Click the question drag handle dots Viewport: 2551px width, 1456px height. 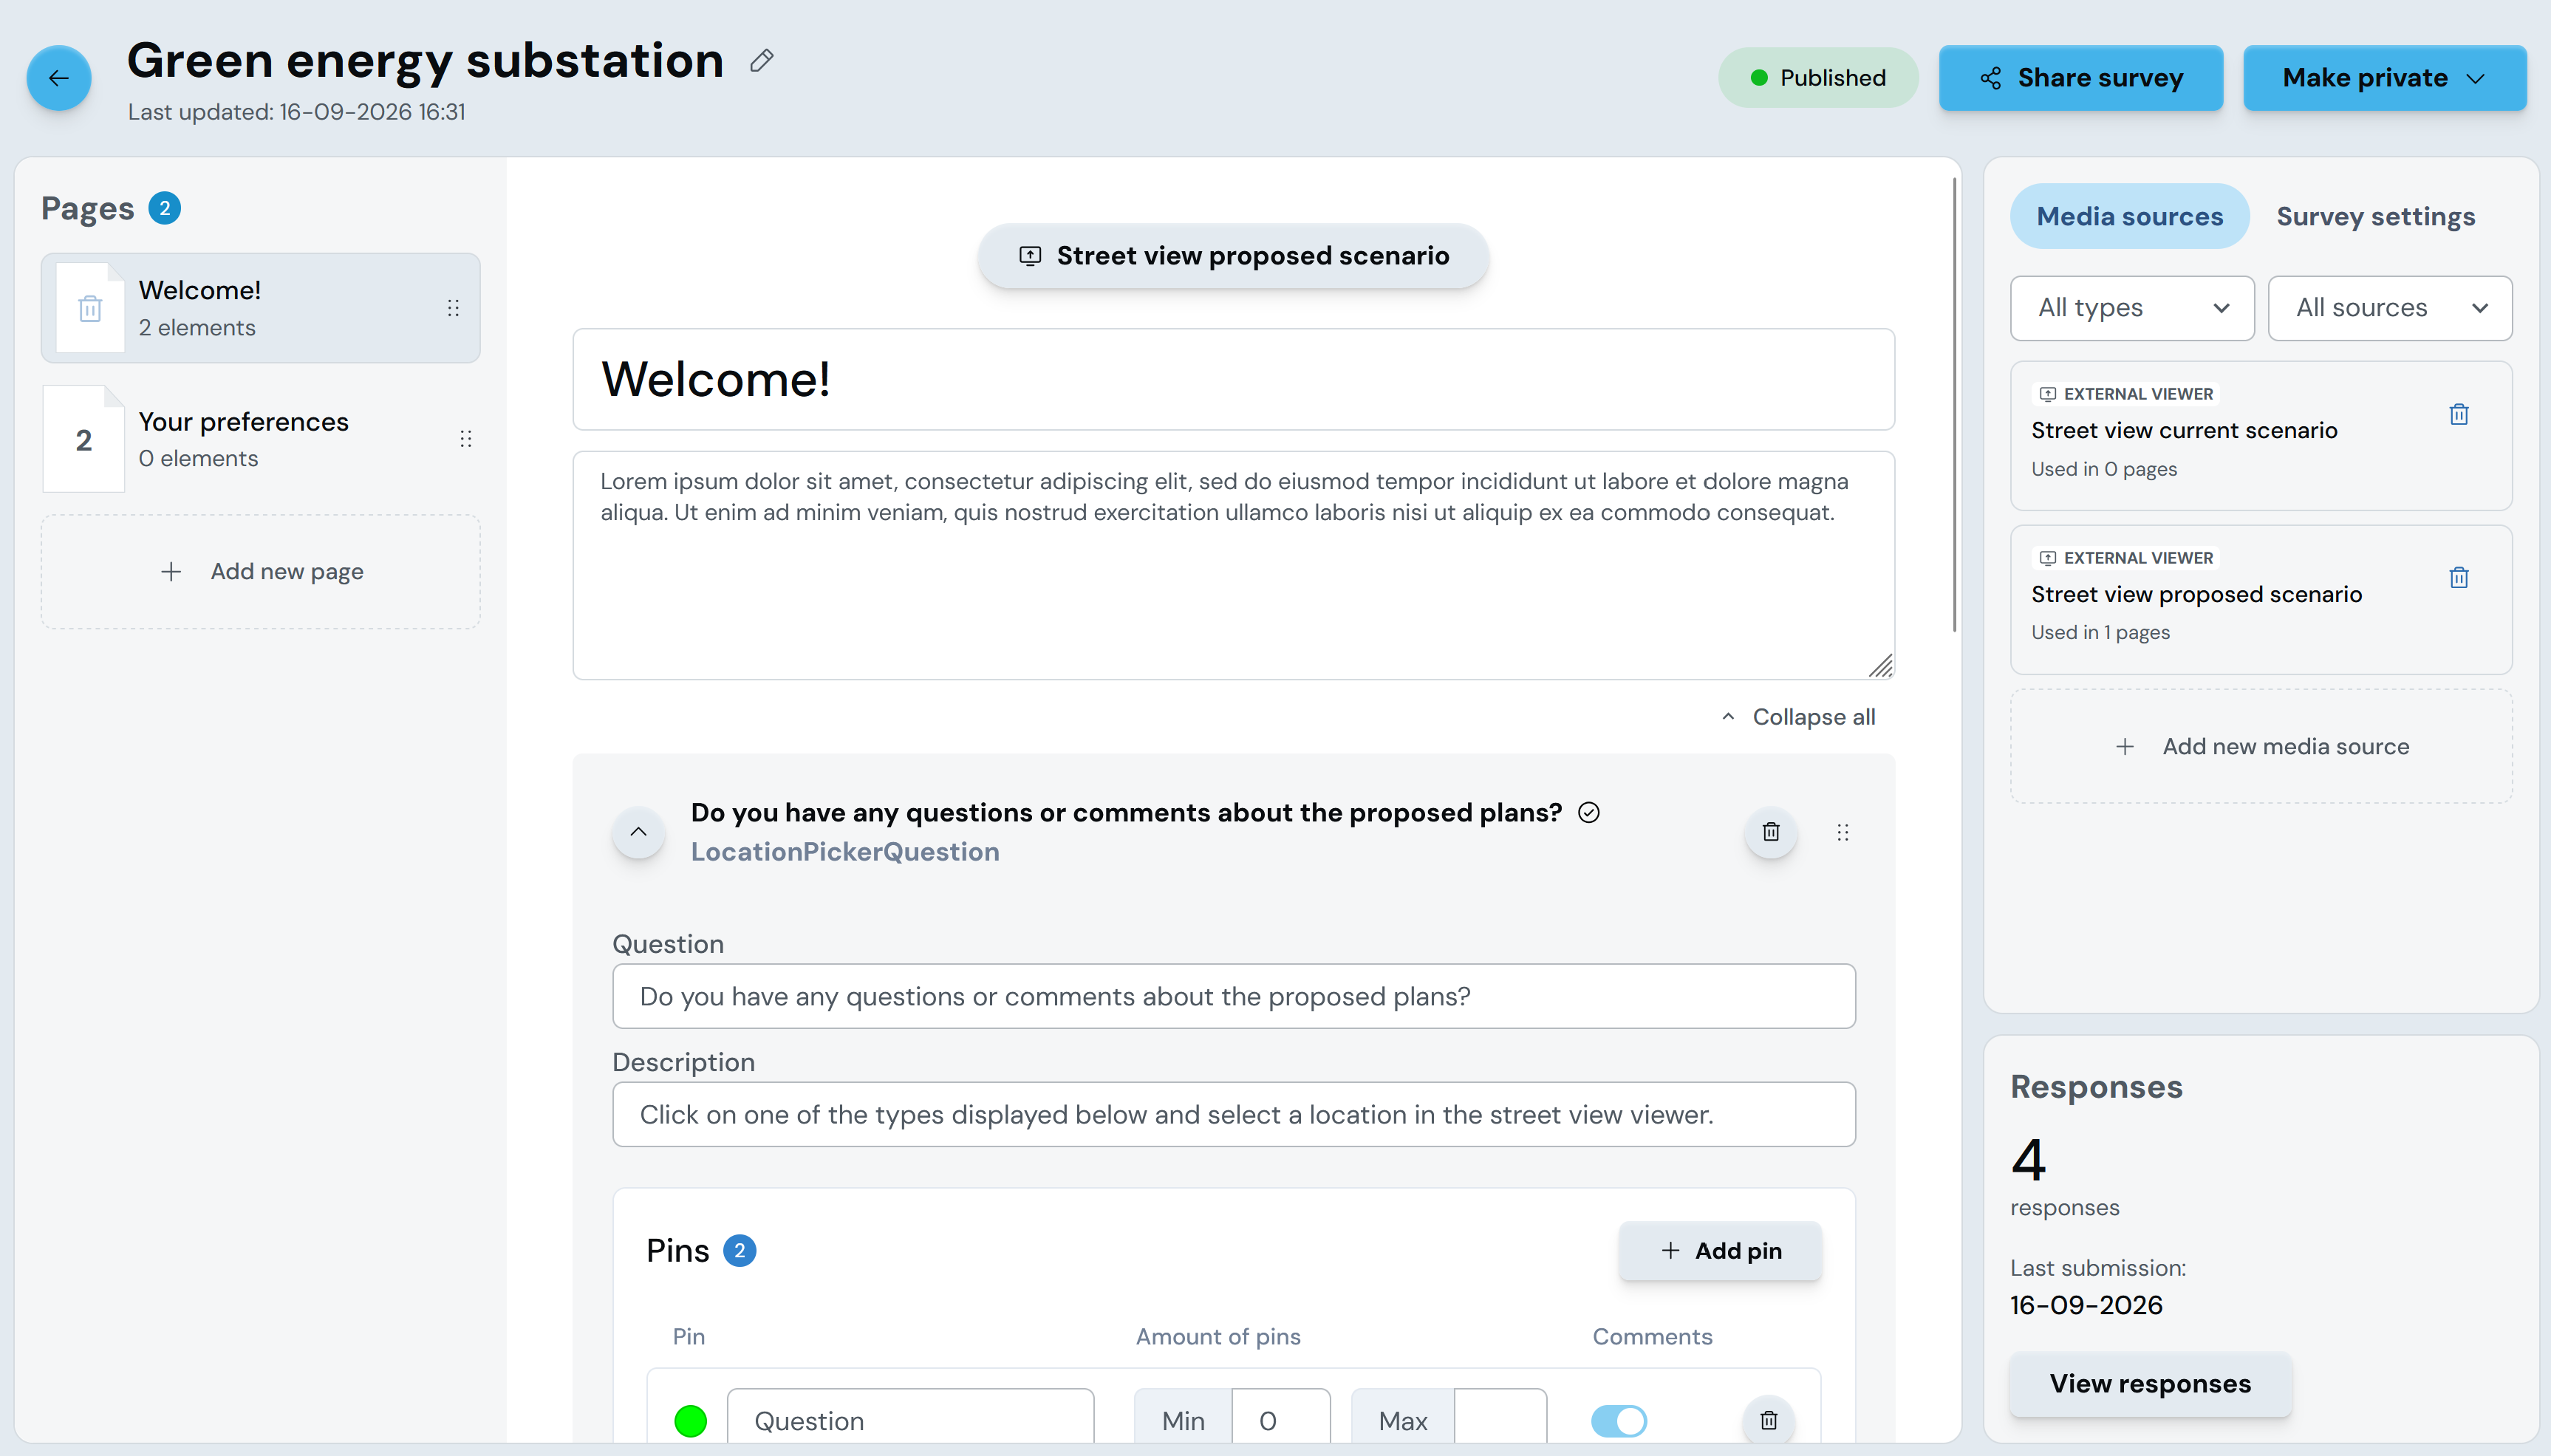coord(1842,832)
